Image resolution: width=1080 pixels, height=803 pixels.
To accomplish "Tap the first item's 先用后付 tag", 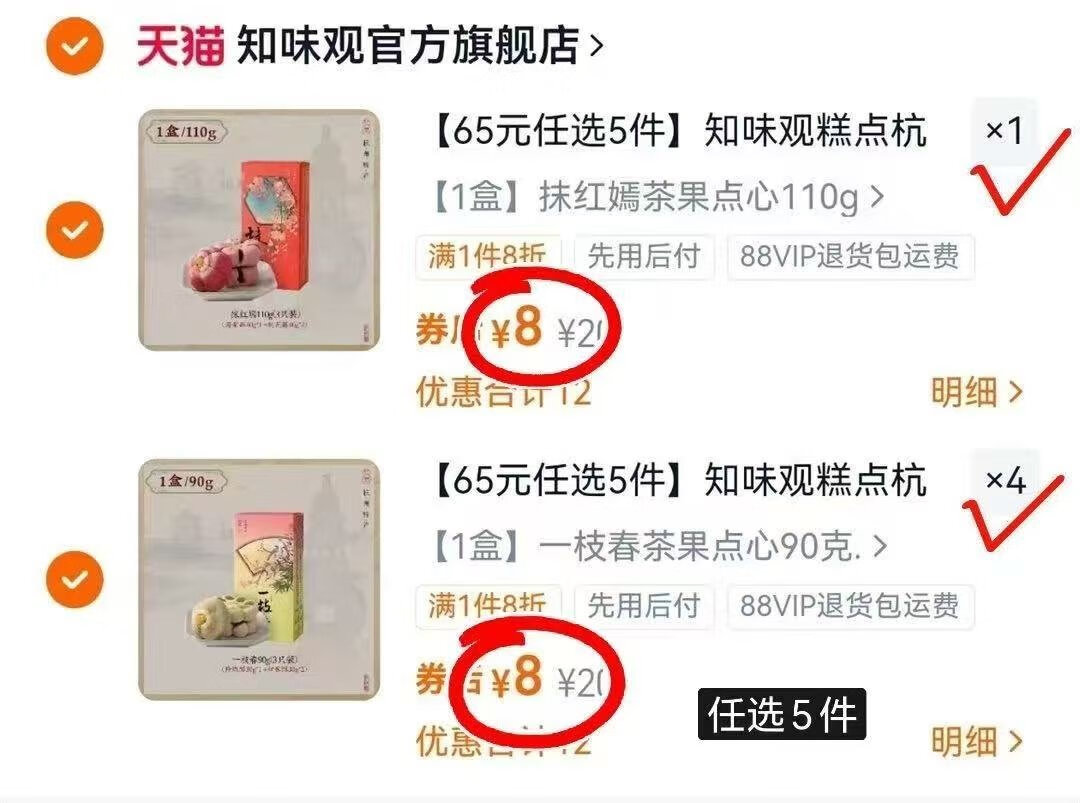I will point(644,256).
